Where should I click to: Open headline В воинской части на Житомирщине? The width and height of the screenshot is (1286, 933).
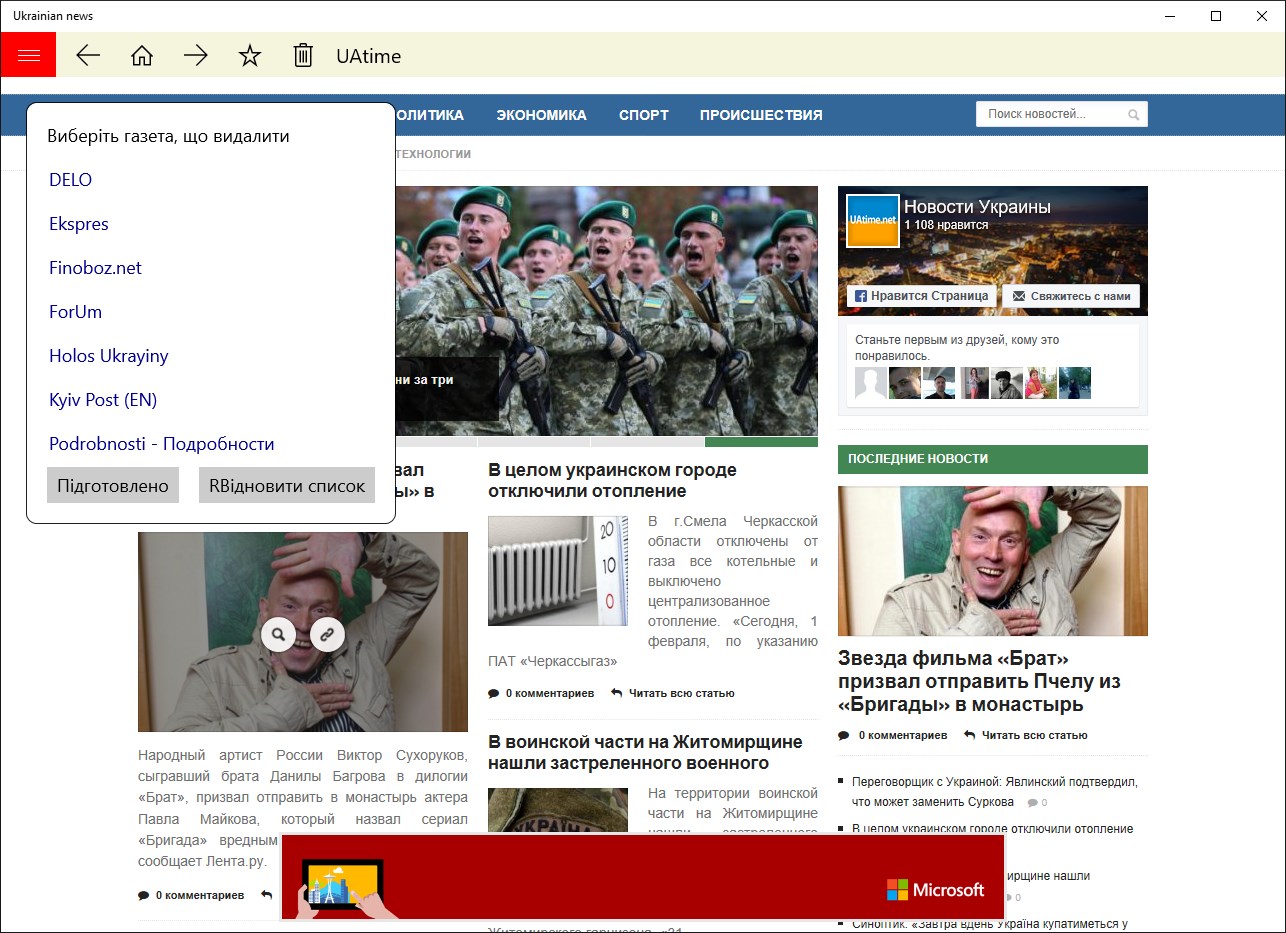click(645, 752)
